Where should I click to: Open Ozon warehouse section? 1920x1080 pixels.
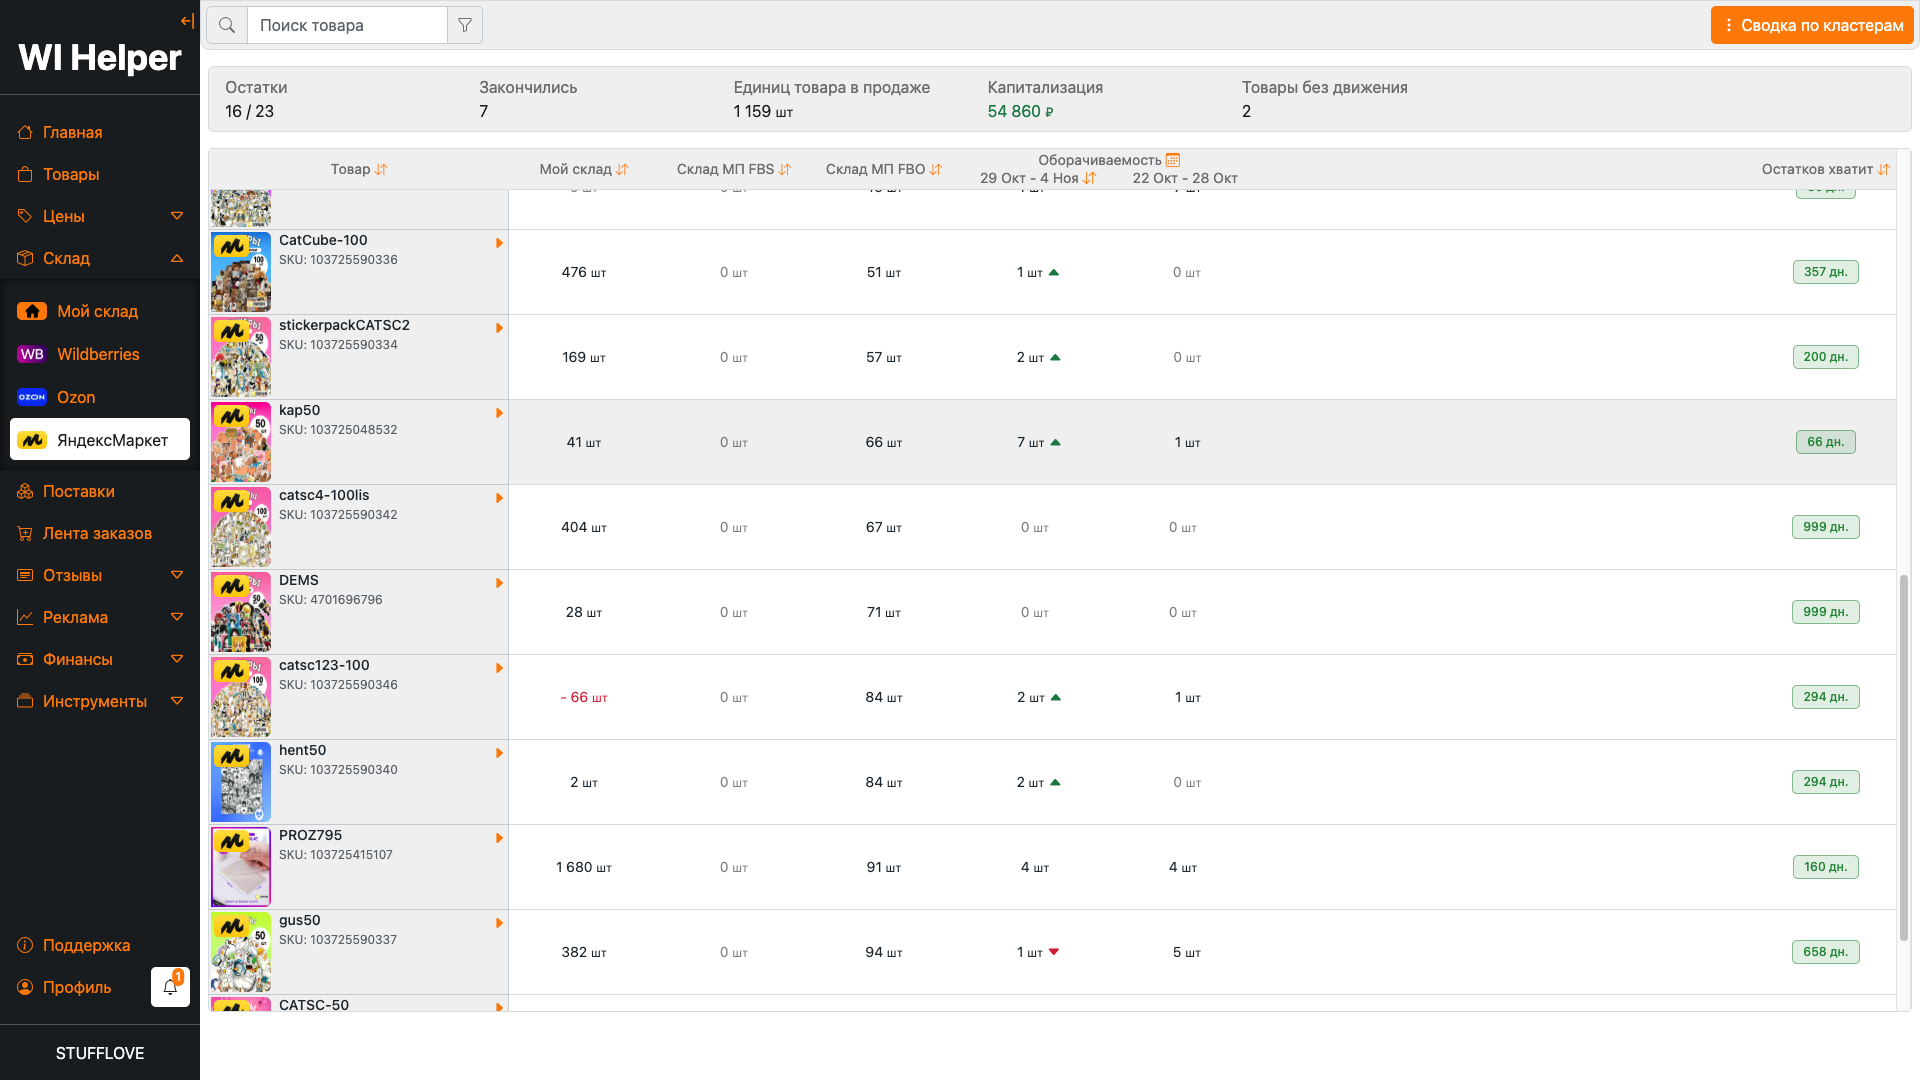pos(76,397)
